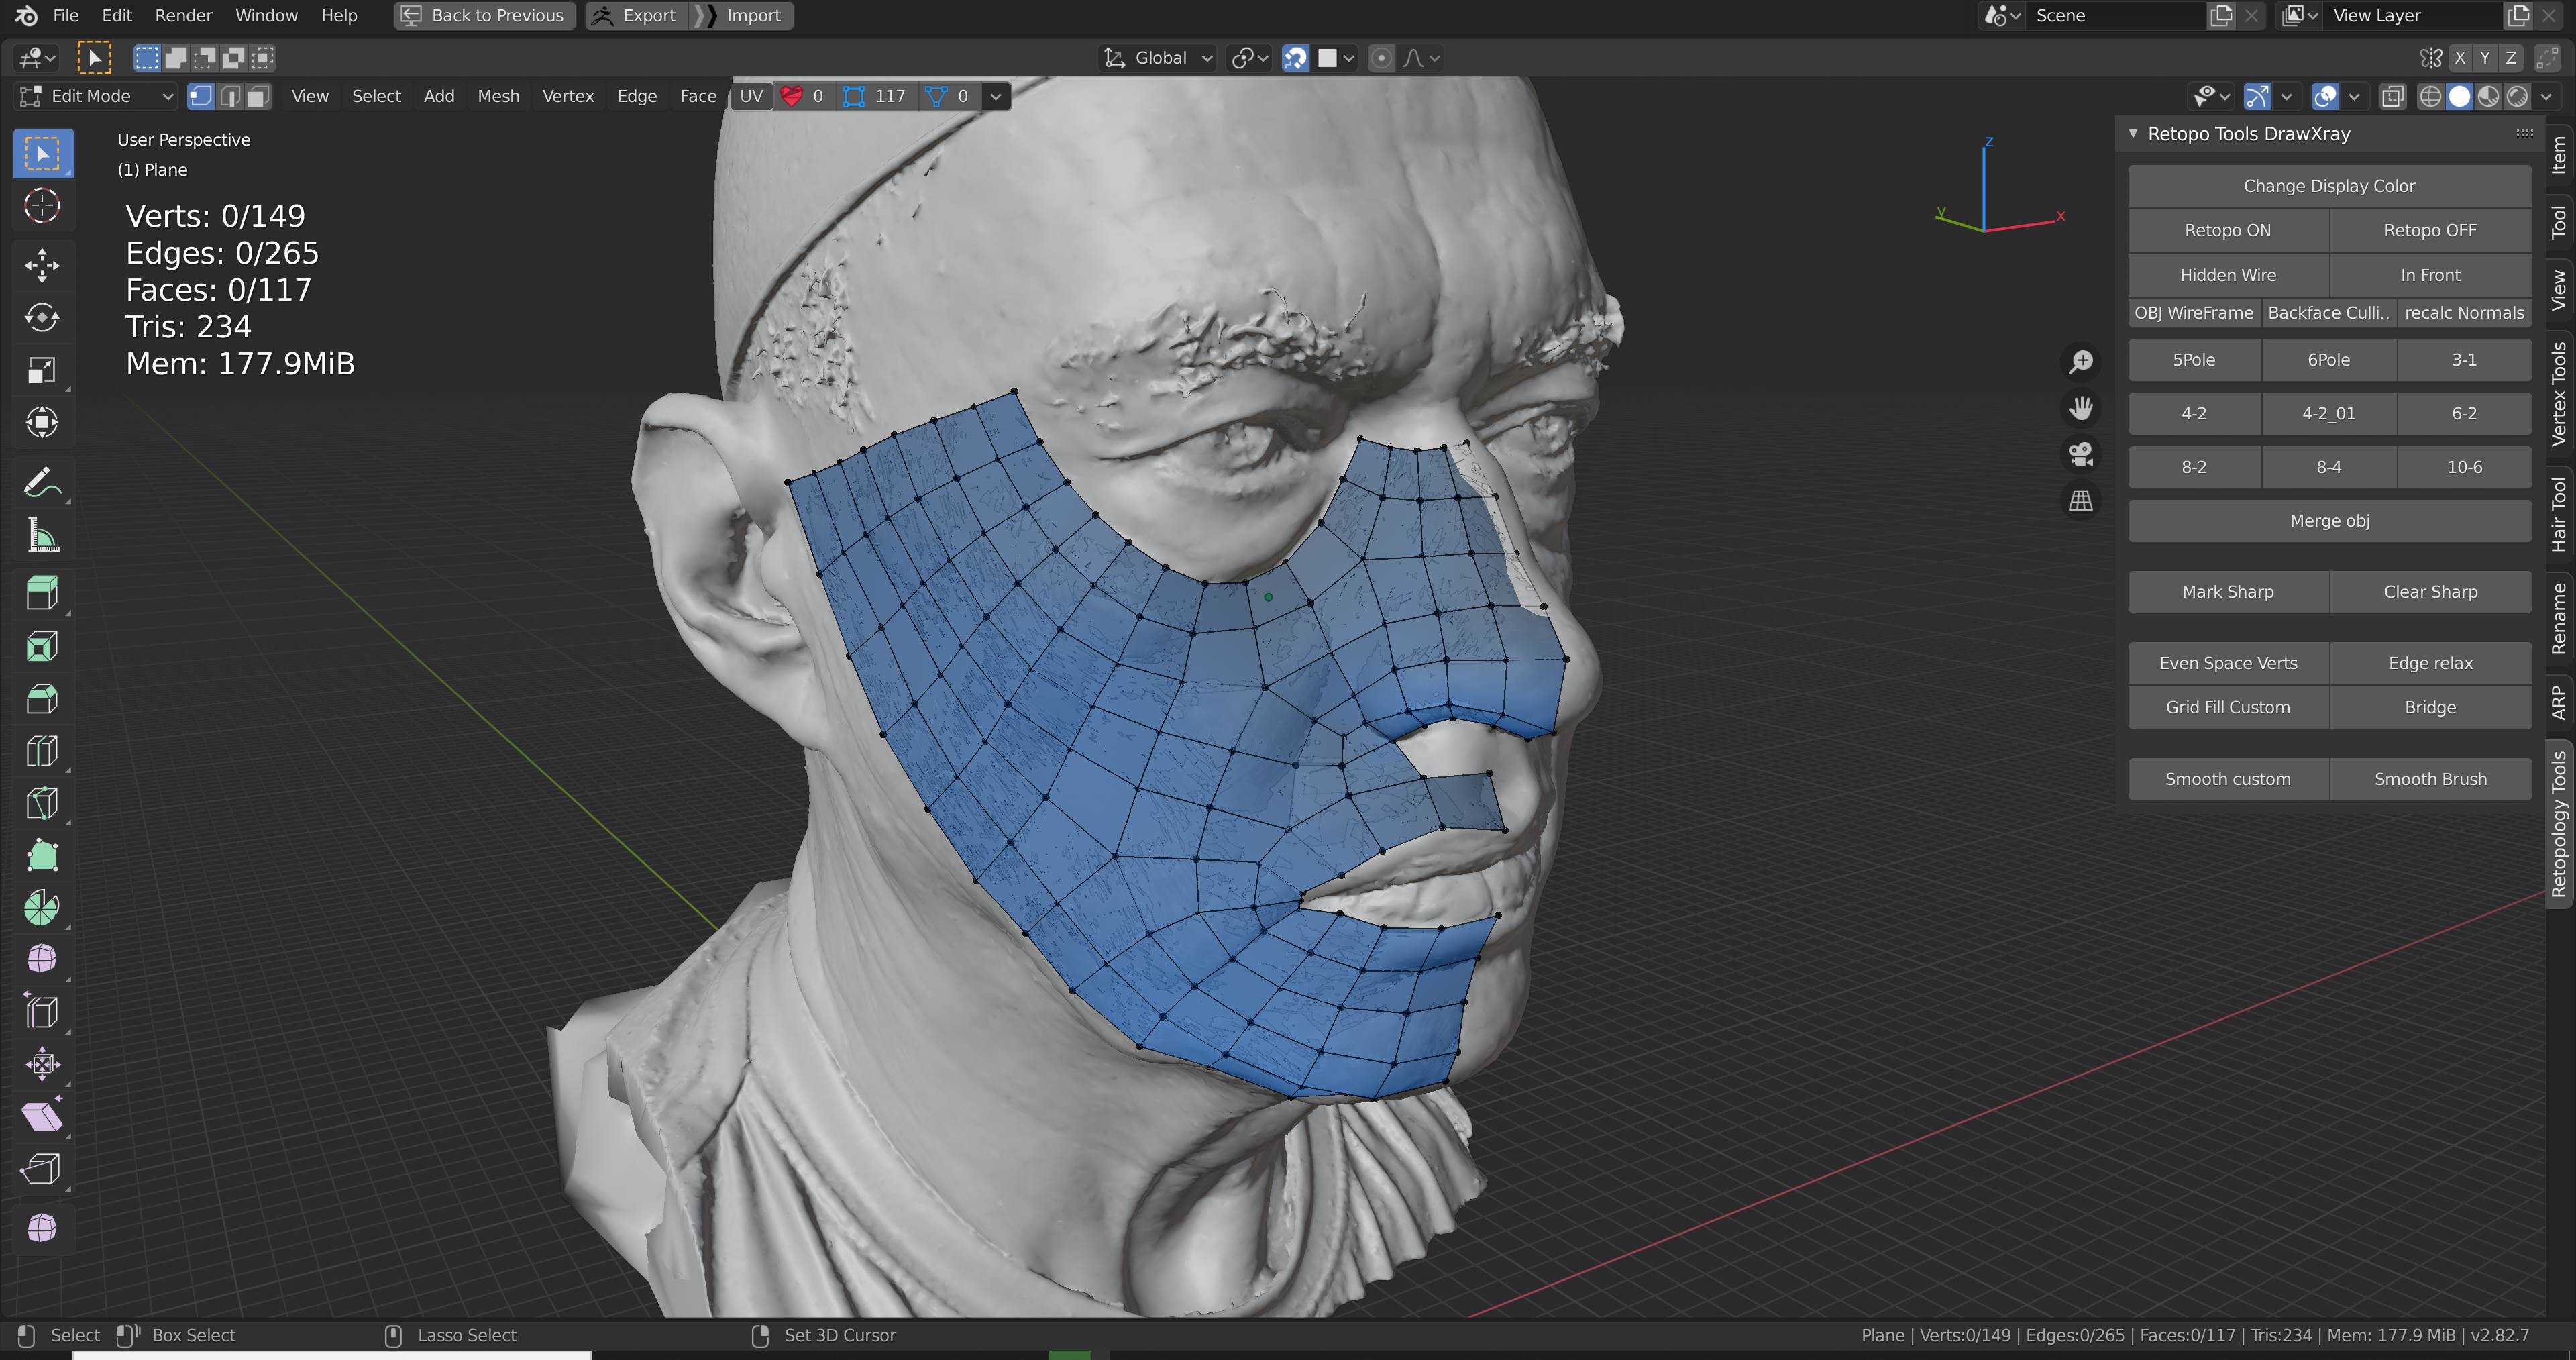Open the pivot point dropdown
Image resolution: width=2576 pixels, height=1360 pixels.
[1249, 58]
